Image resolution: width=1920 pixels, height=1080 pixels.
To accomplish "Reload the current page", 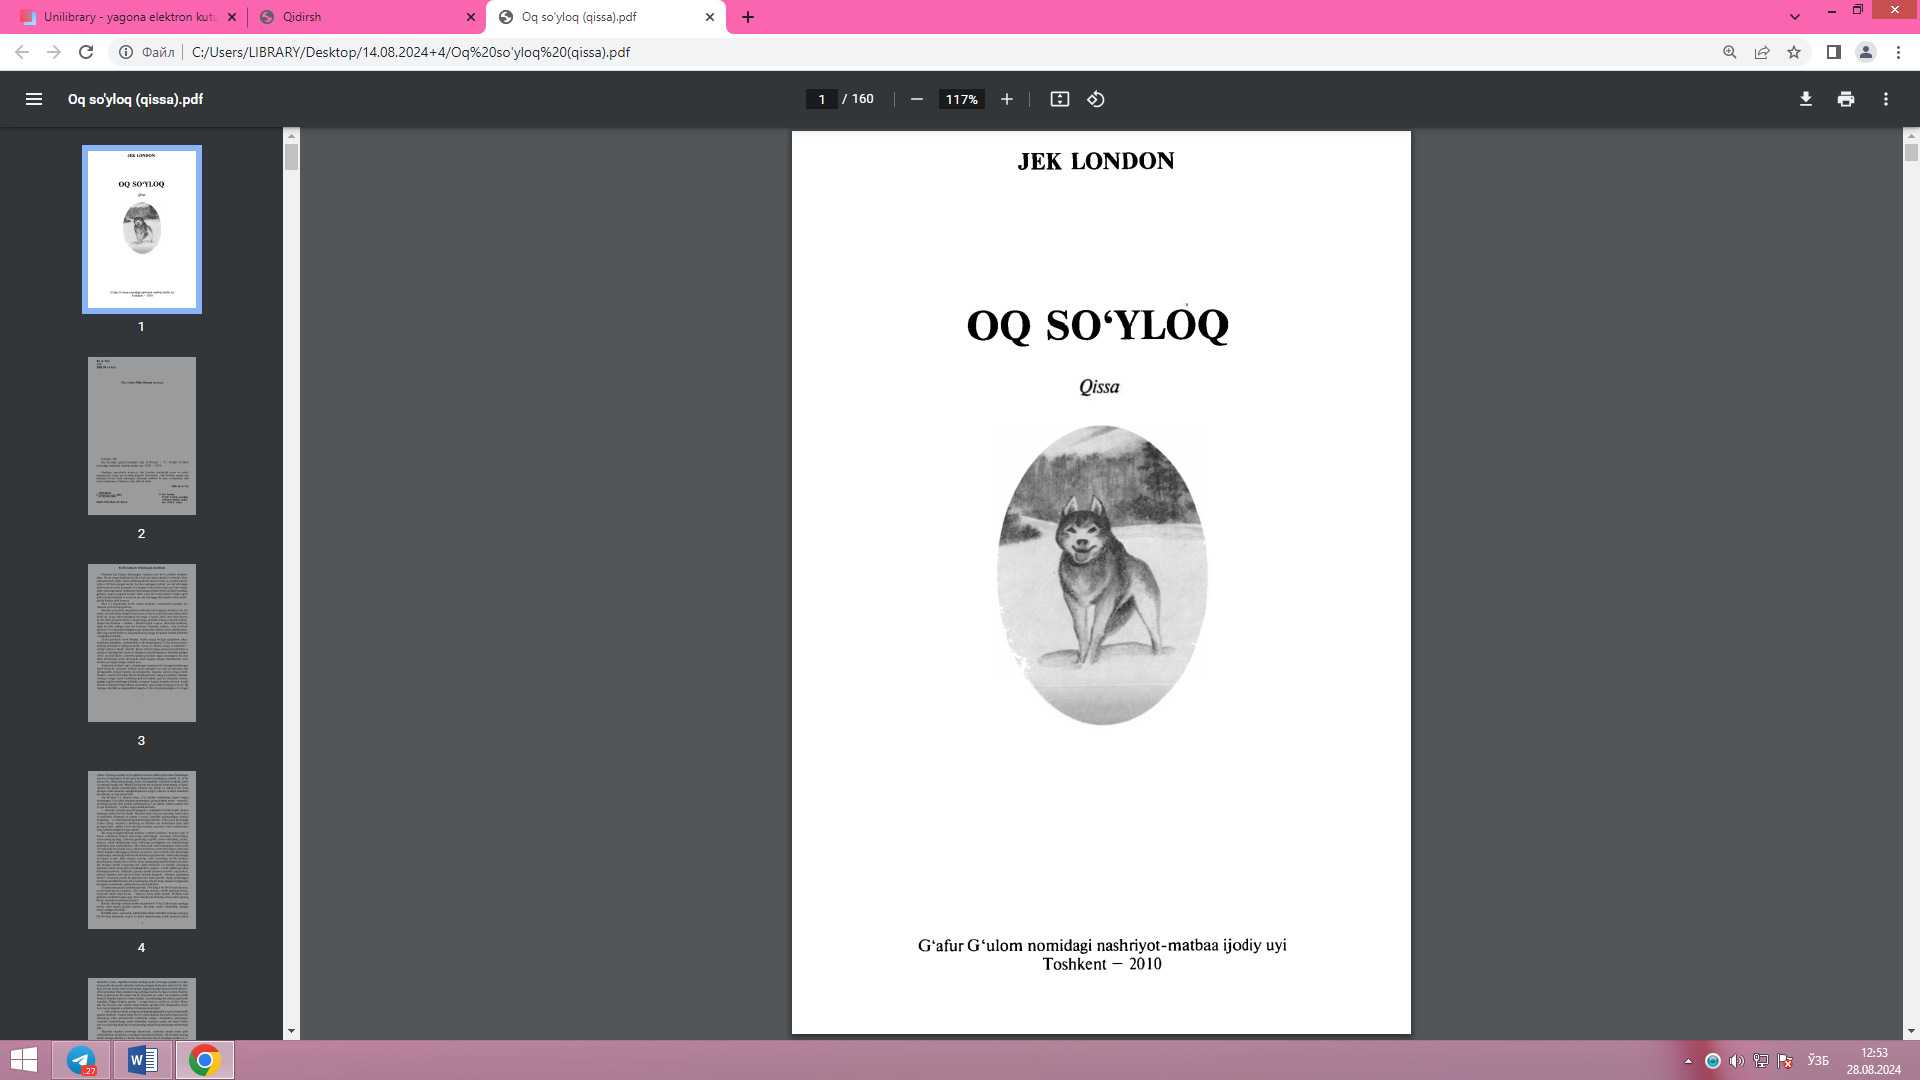I will pyautogui.click(x=86, y=52).
